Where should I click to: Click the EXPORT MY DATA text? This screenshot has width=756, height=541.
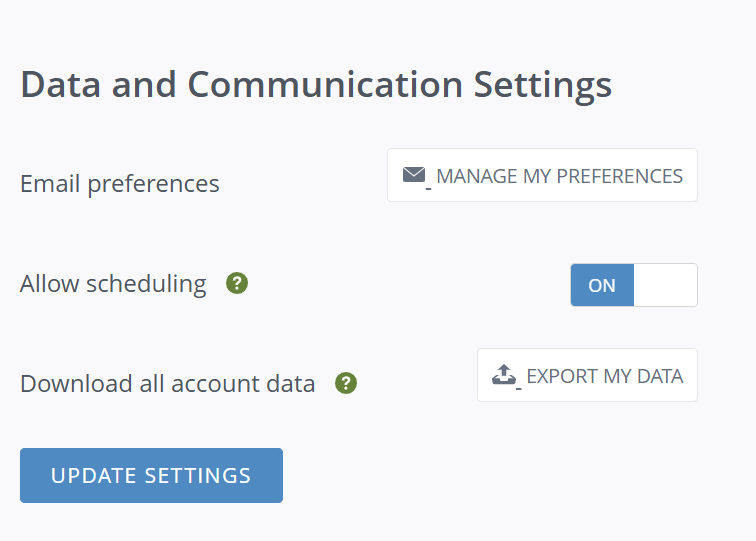pyautogui.click(x=605, y=376)
